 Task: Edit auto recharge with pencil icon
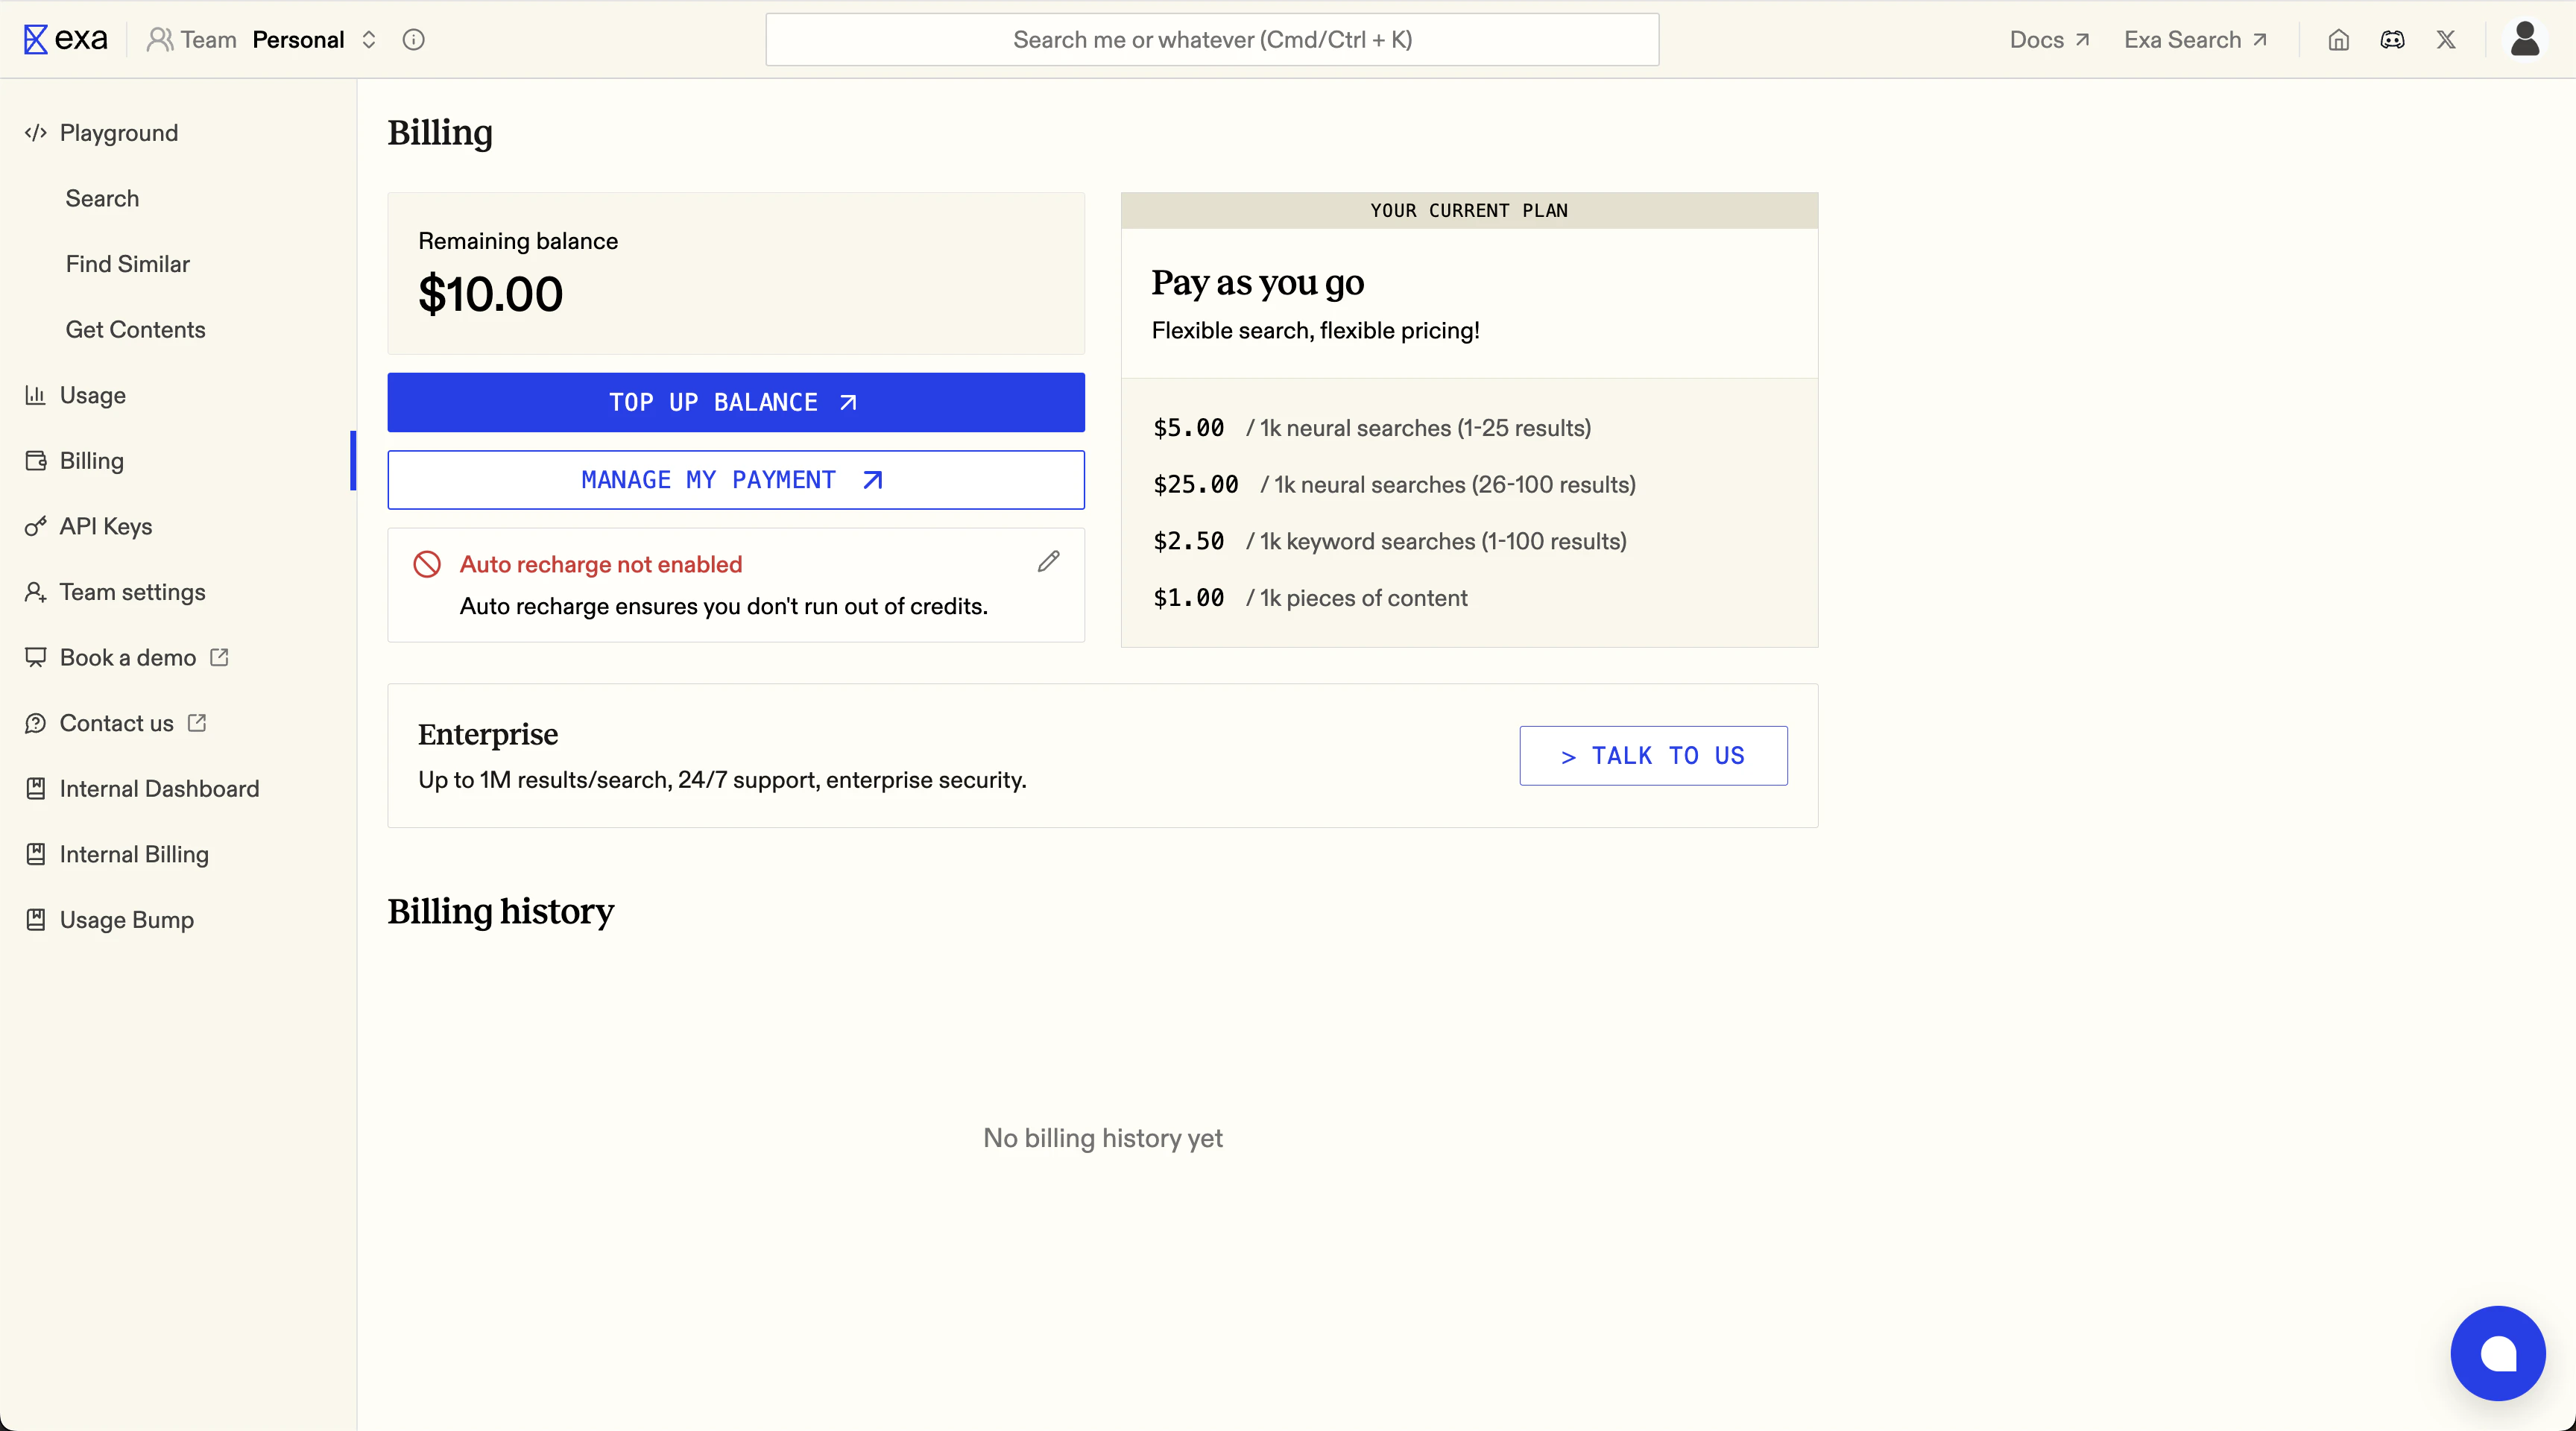[x=1048, y=562]
